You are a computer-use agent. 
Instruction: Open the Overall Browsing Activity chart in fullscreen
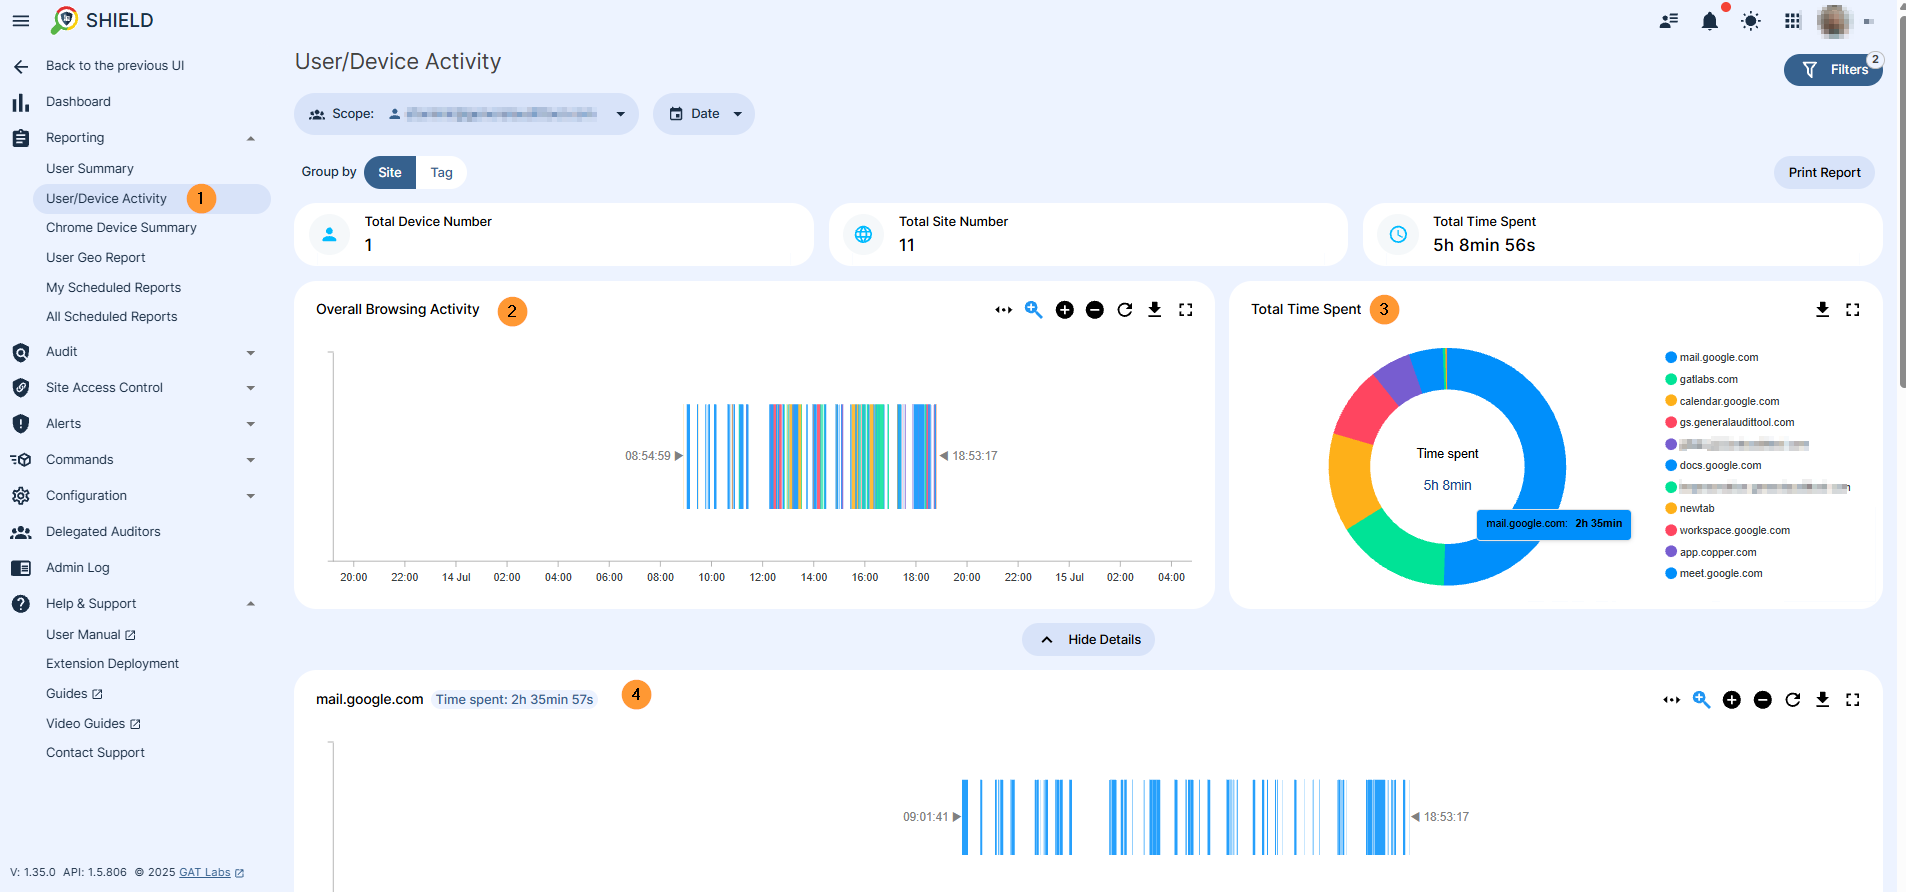pos(1186,310)
